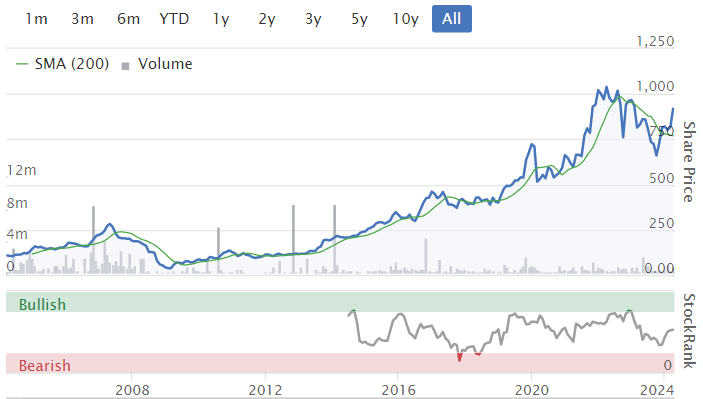Select the 1m time range
The image size is (703, 399).
pos(36,19)
